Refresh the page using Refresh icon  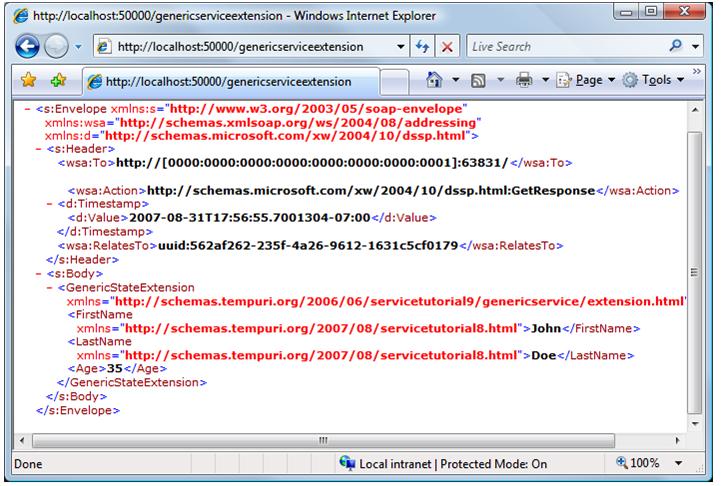click(x=422, y=46)
